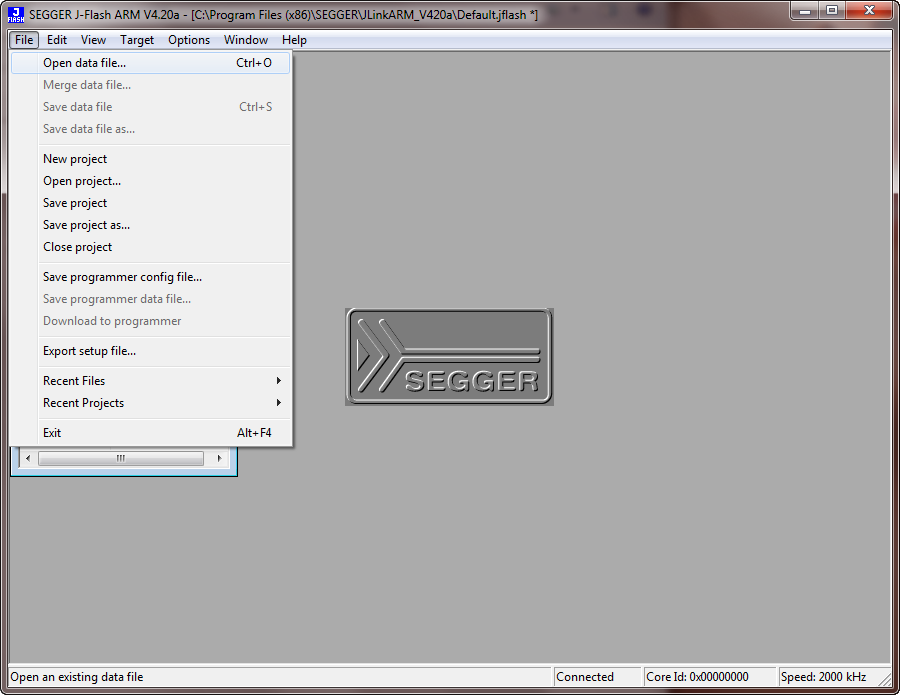
Task: Choose Open project... in the File menu
Action: click(x=82, y=181)
